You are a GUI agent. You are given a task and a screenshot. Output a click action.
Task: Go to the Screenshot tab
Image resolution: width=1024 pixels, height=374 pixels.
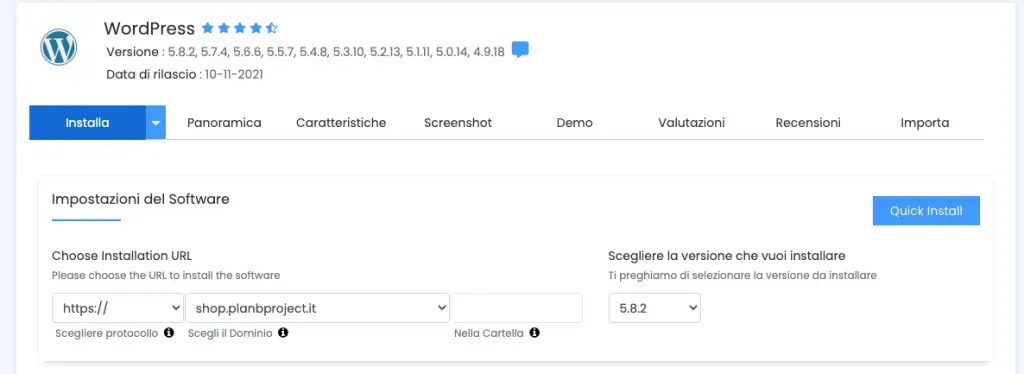pyautogui.click(x=458, y=123)
